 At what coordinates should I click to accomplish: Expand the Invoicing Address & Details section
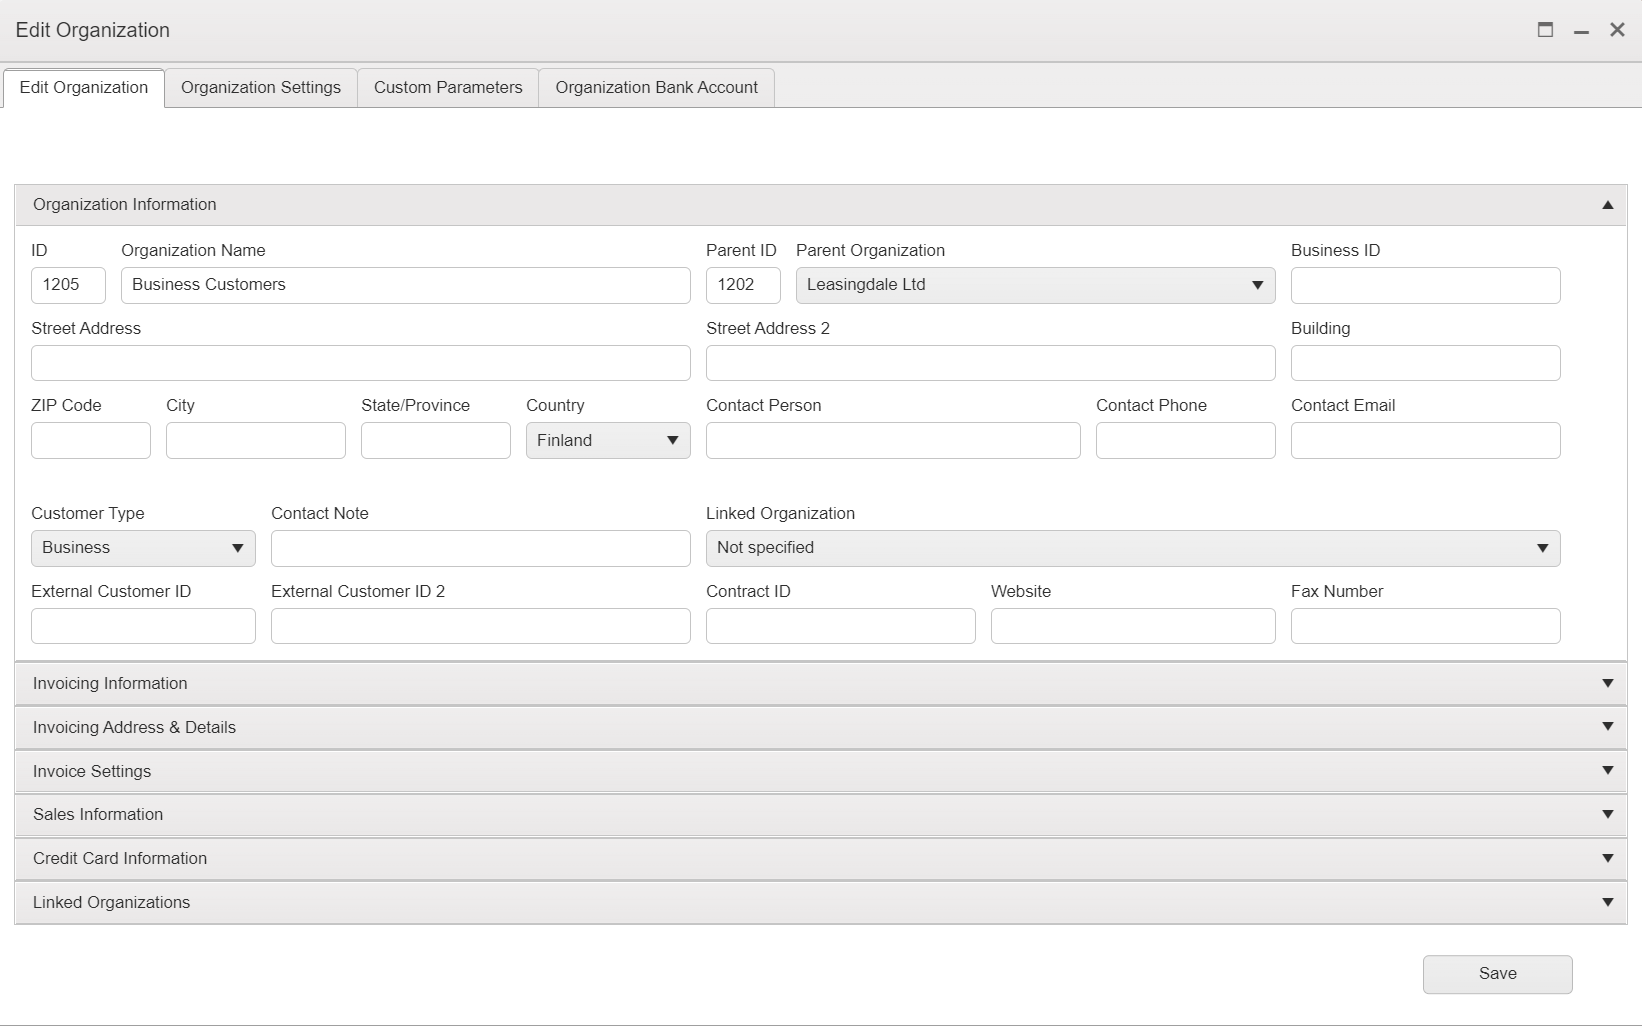coord(821,728)
